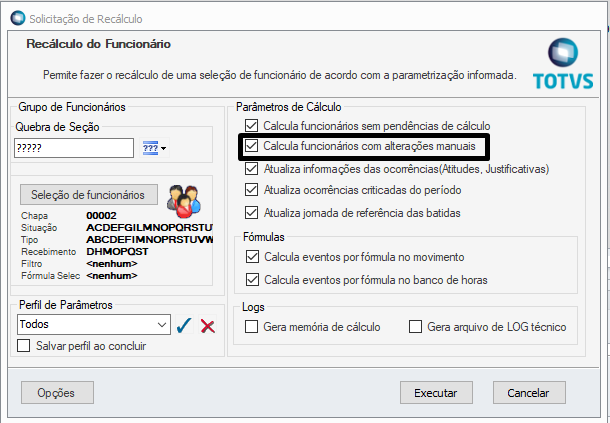Toggle Atualiza ocorrências criticadas do período
Viewport: 610px width, 423px height.
pos(251,190)
